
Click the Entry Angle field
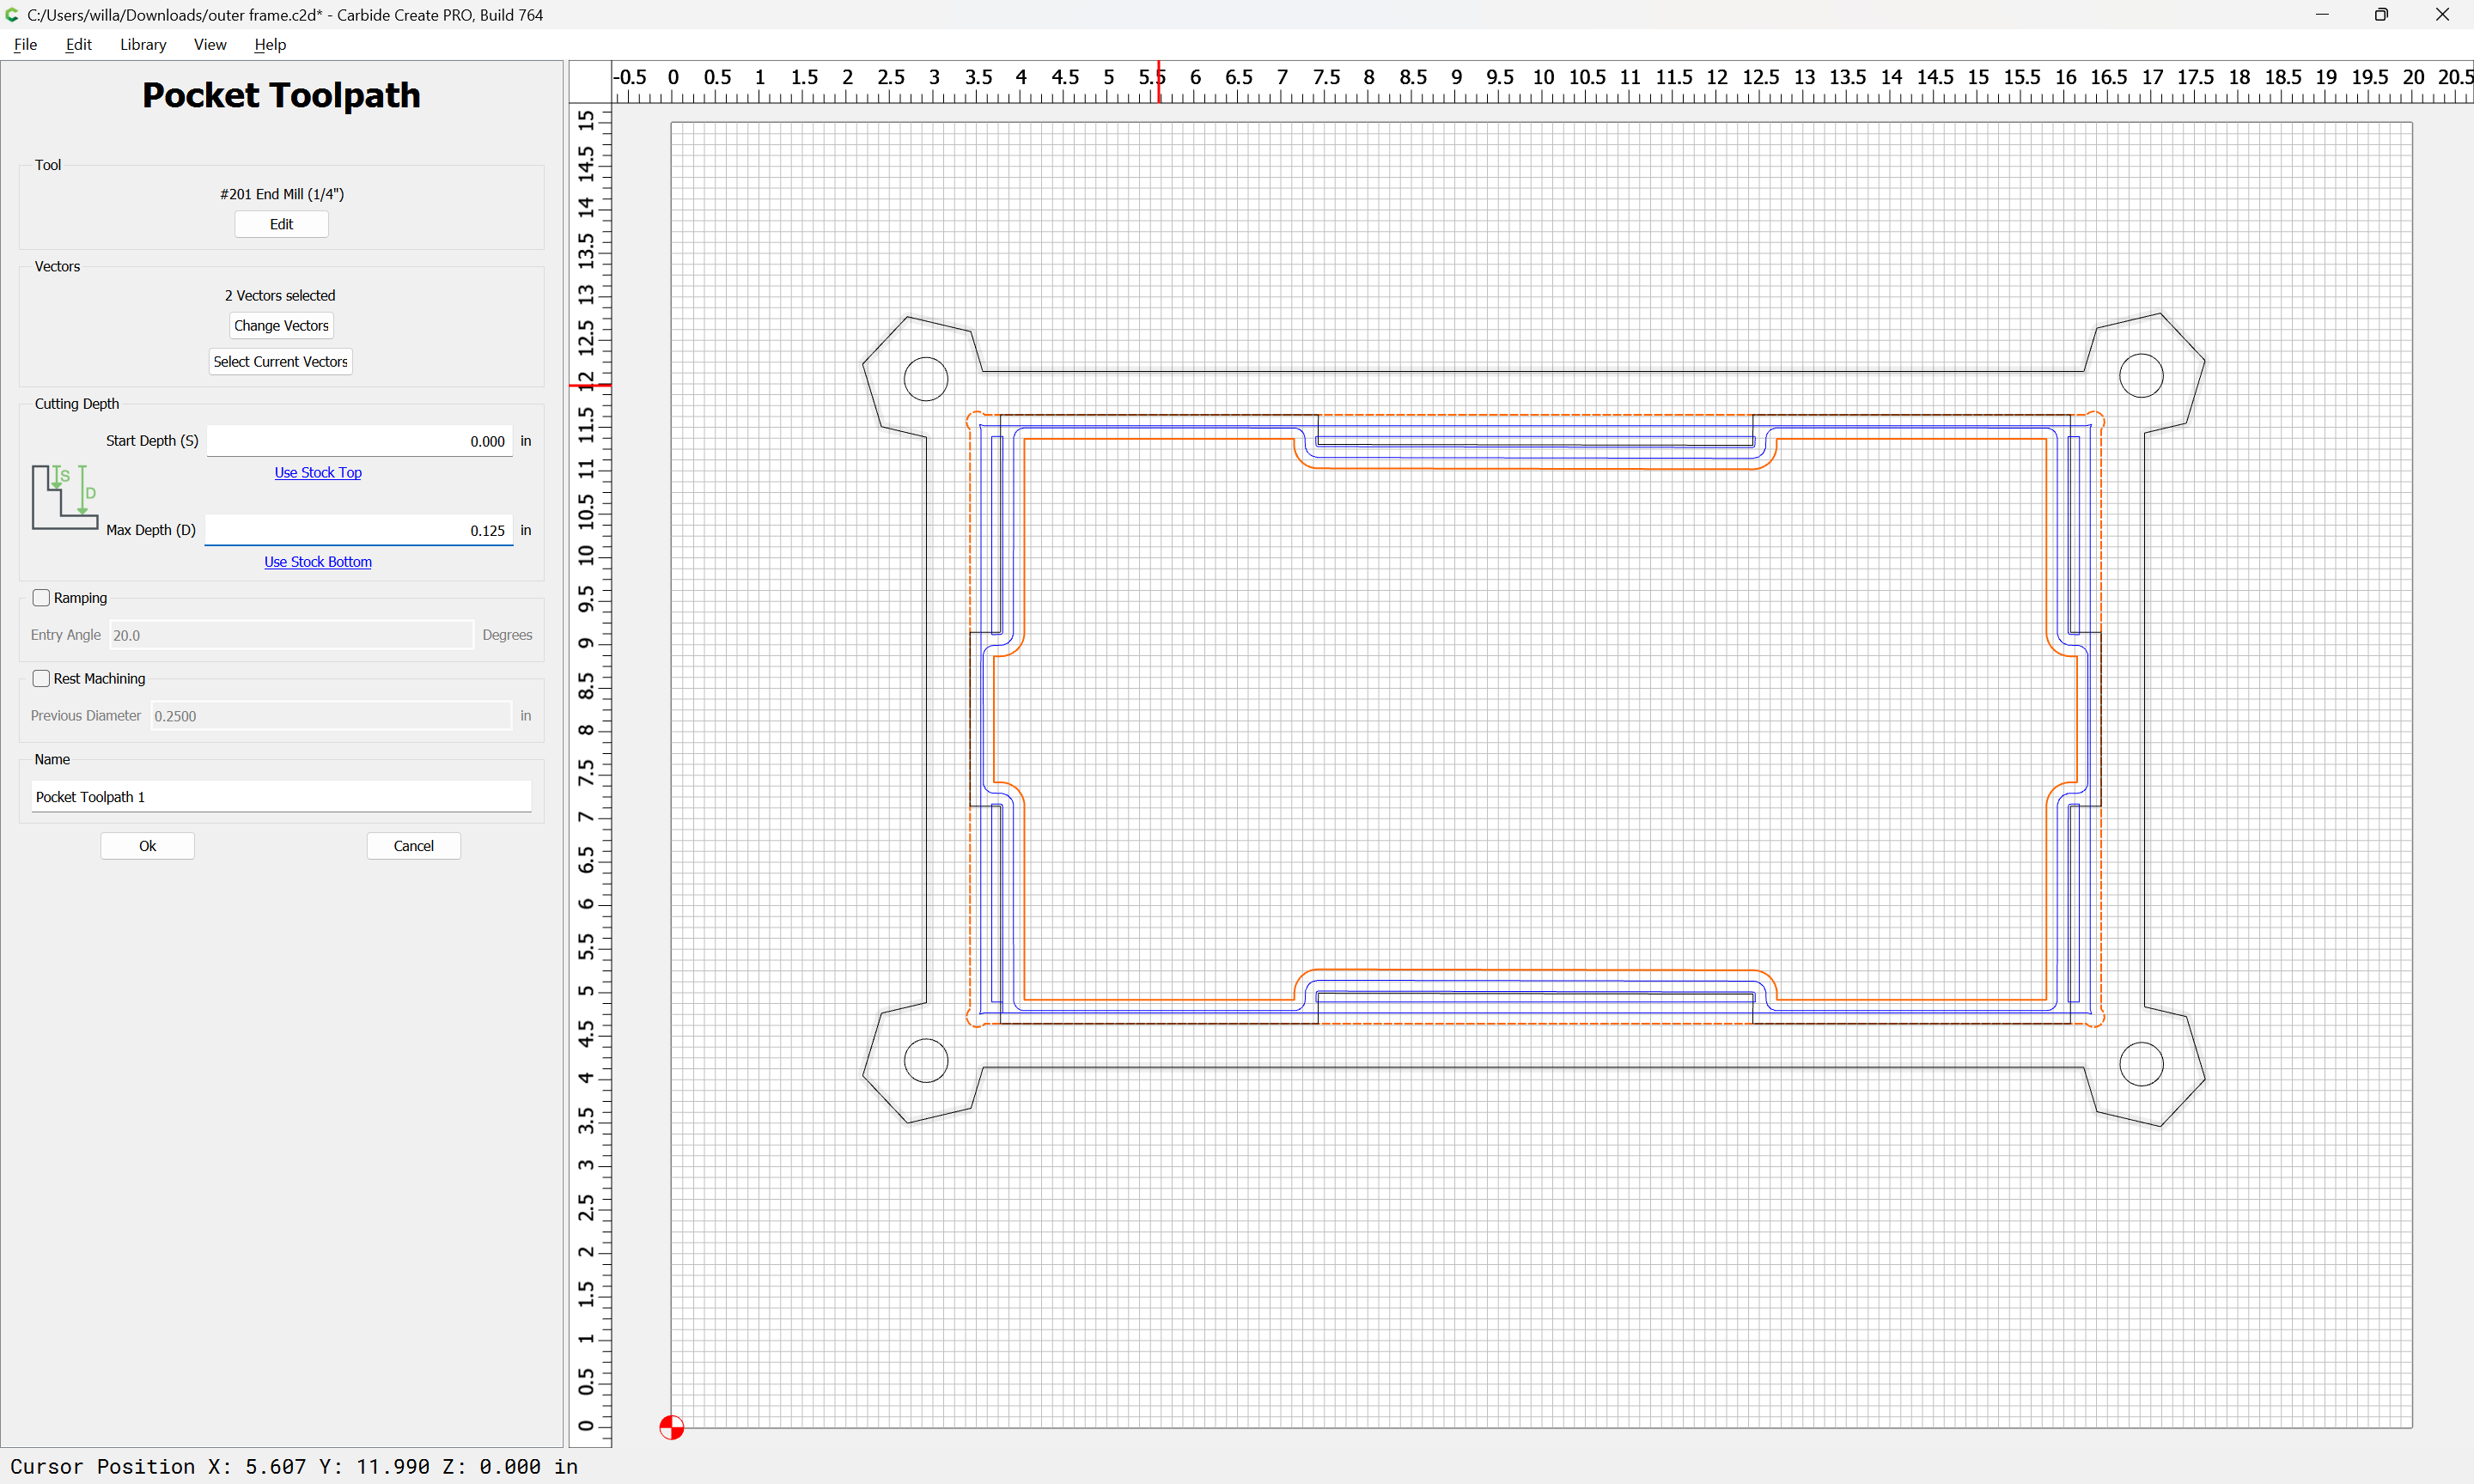pos(291,635)
